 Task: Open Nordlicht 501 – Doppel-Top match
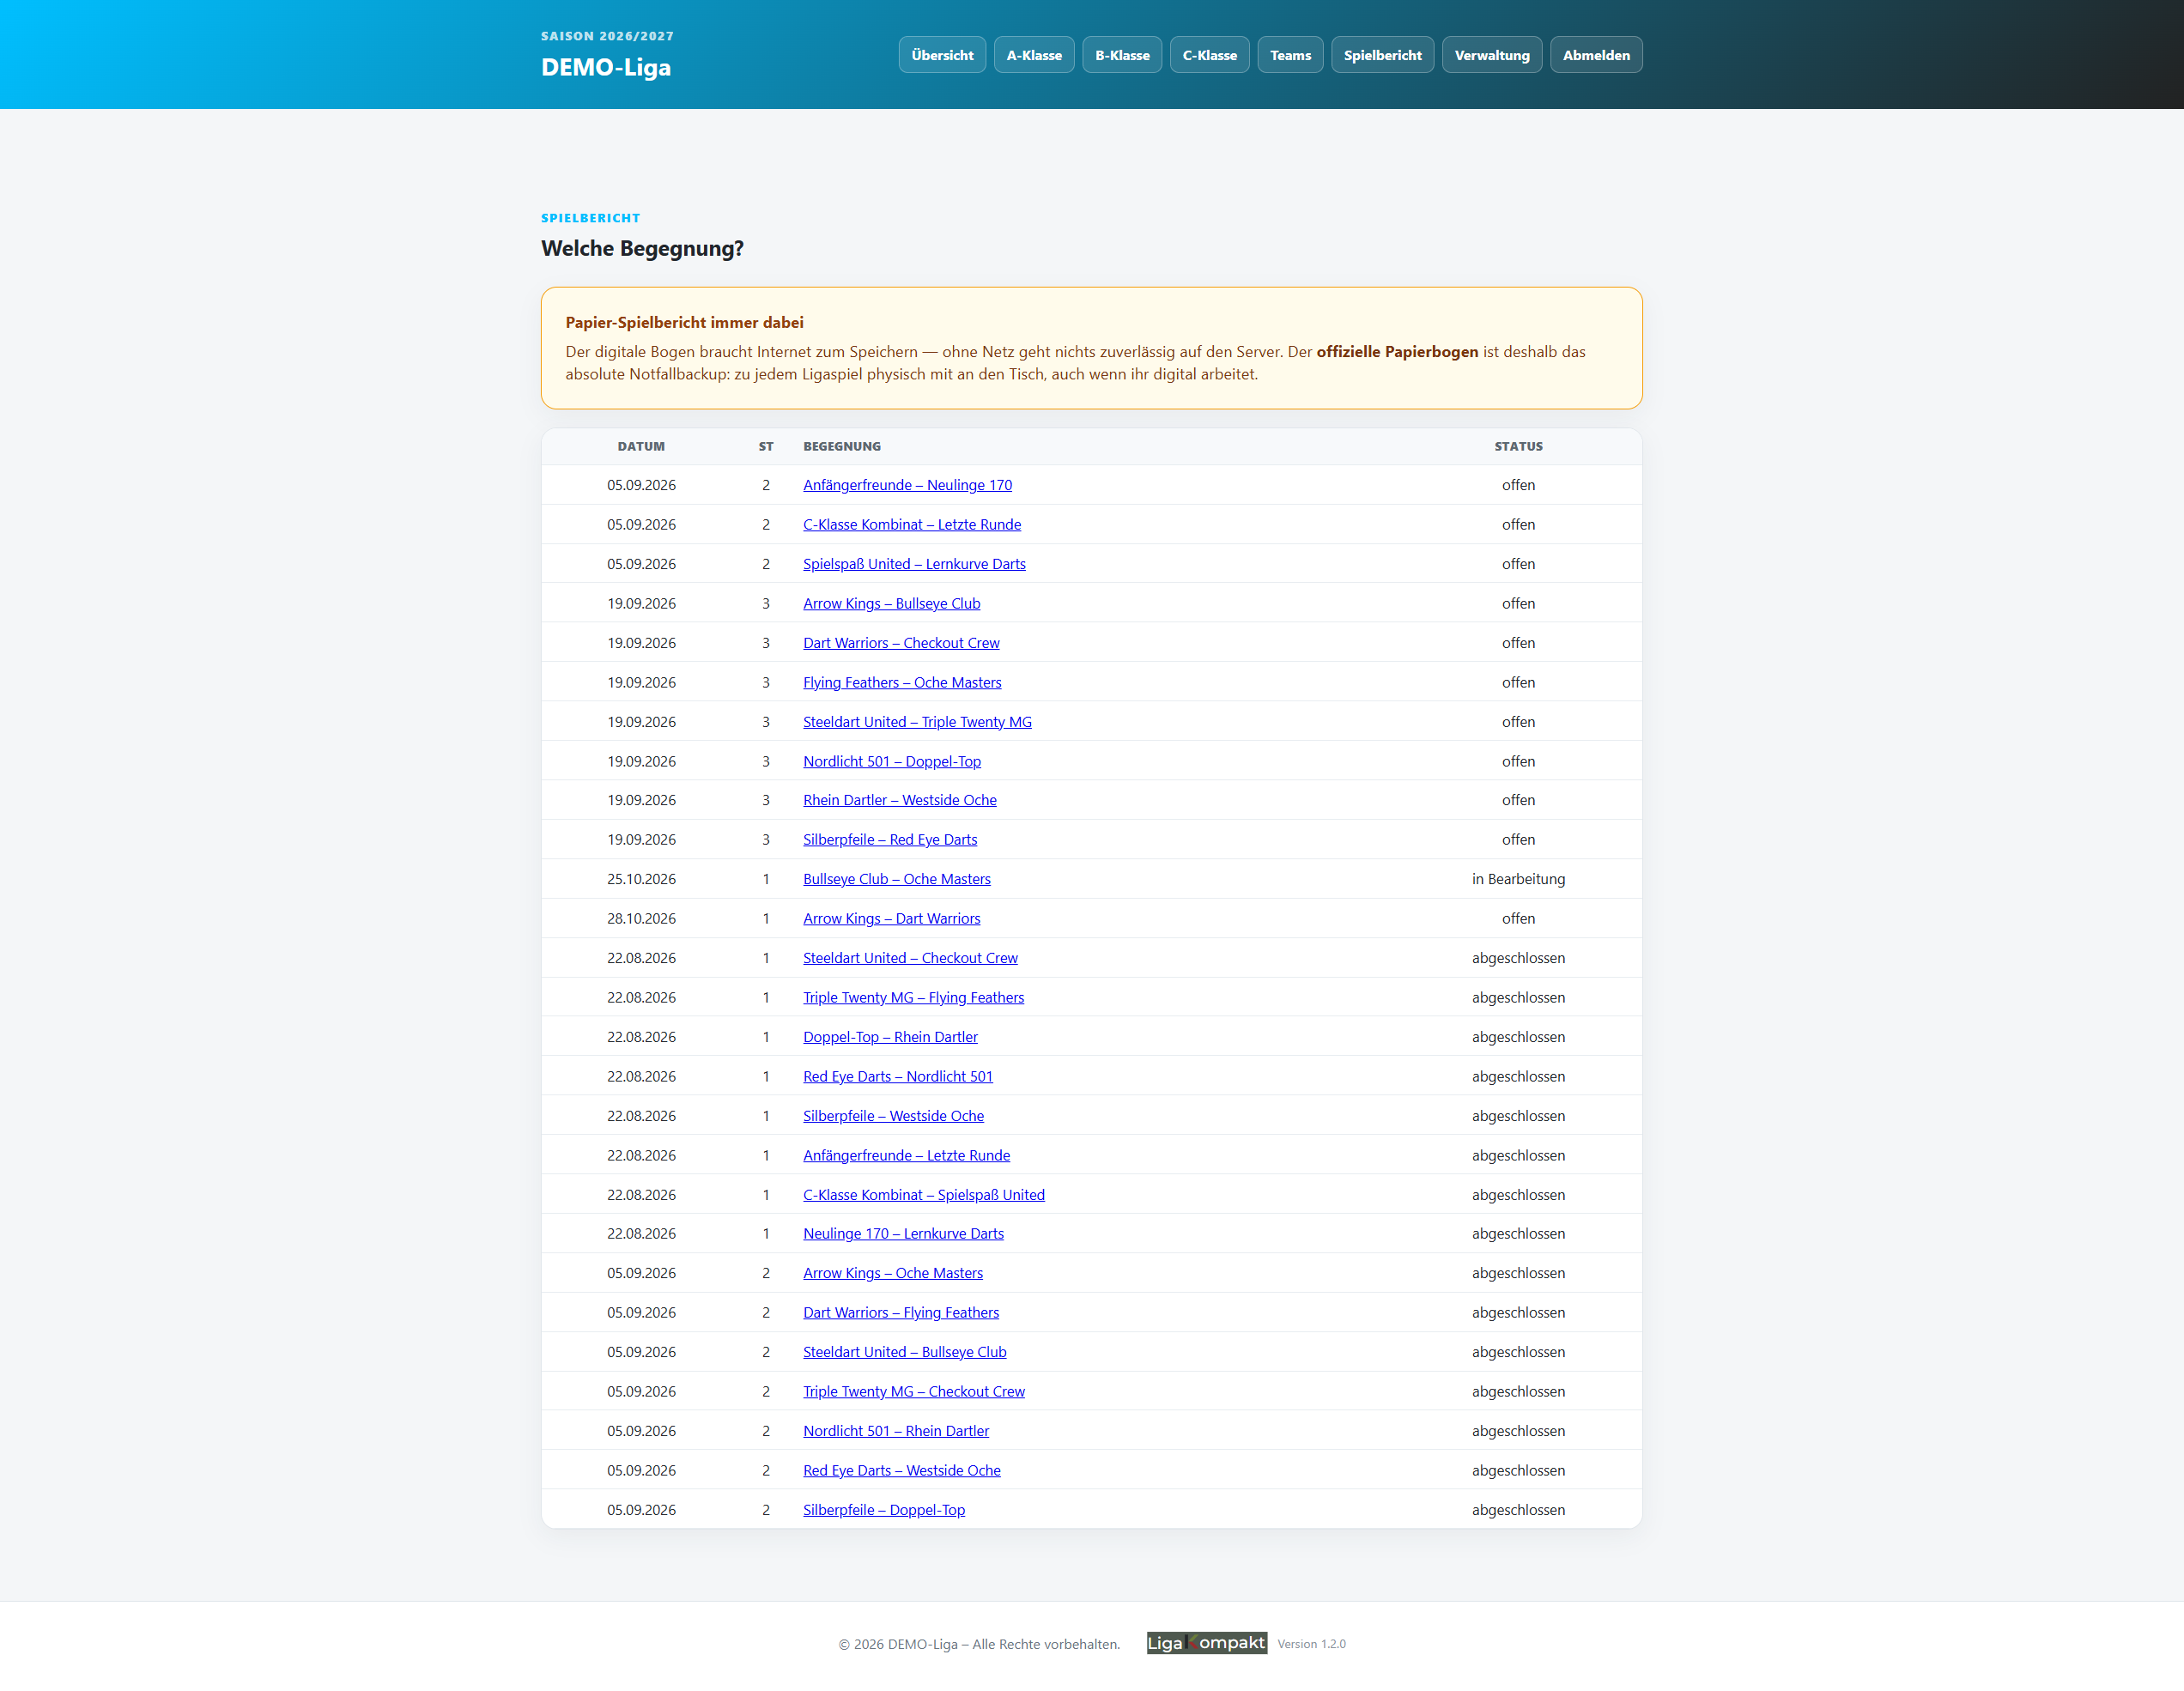(x=892, y=761)
